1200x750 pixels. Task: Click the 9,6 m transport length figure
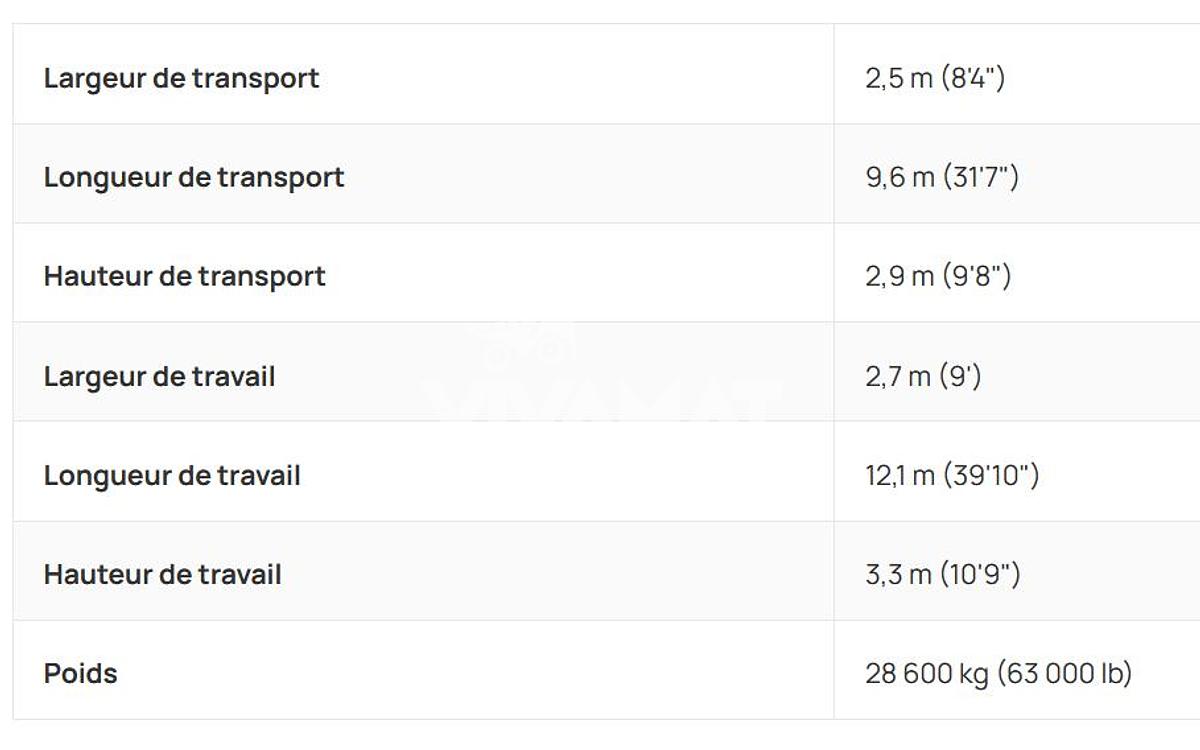pyautogui.click(x=899, y=177)
